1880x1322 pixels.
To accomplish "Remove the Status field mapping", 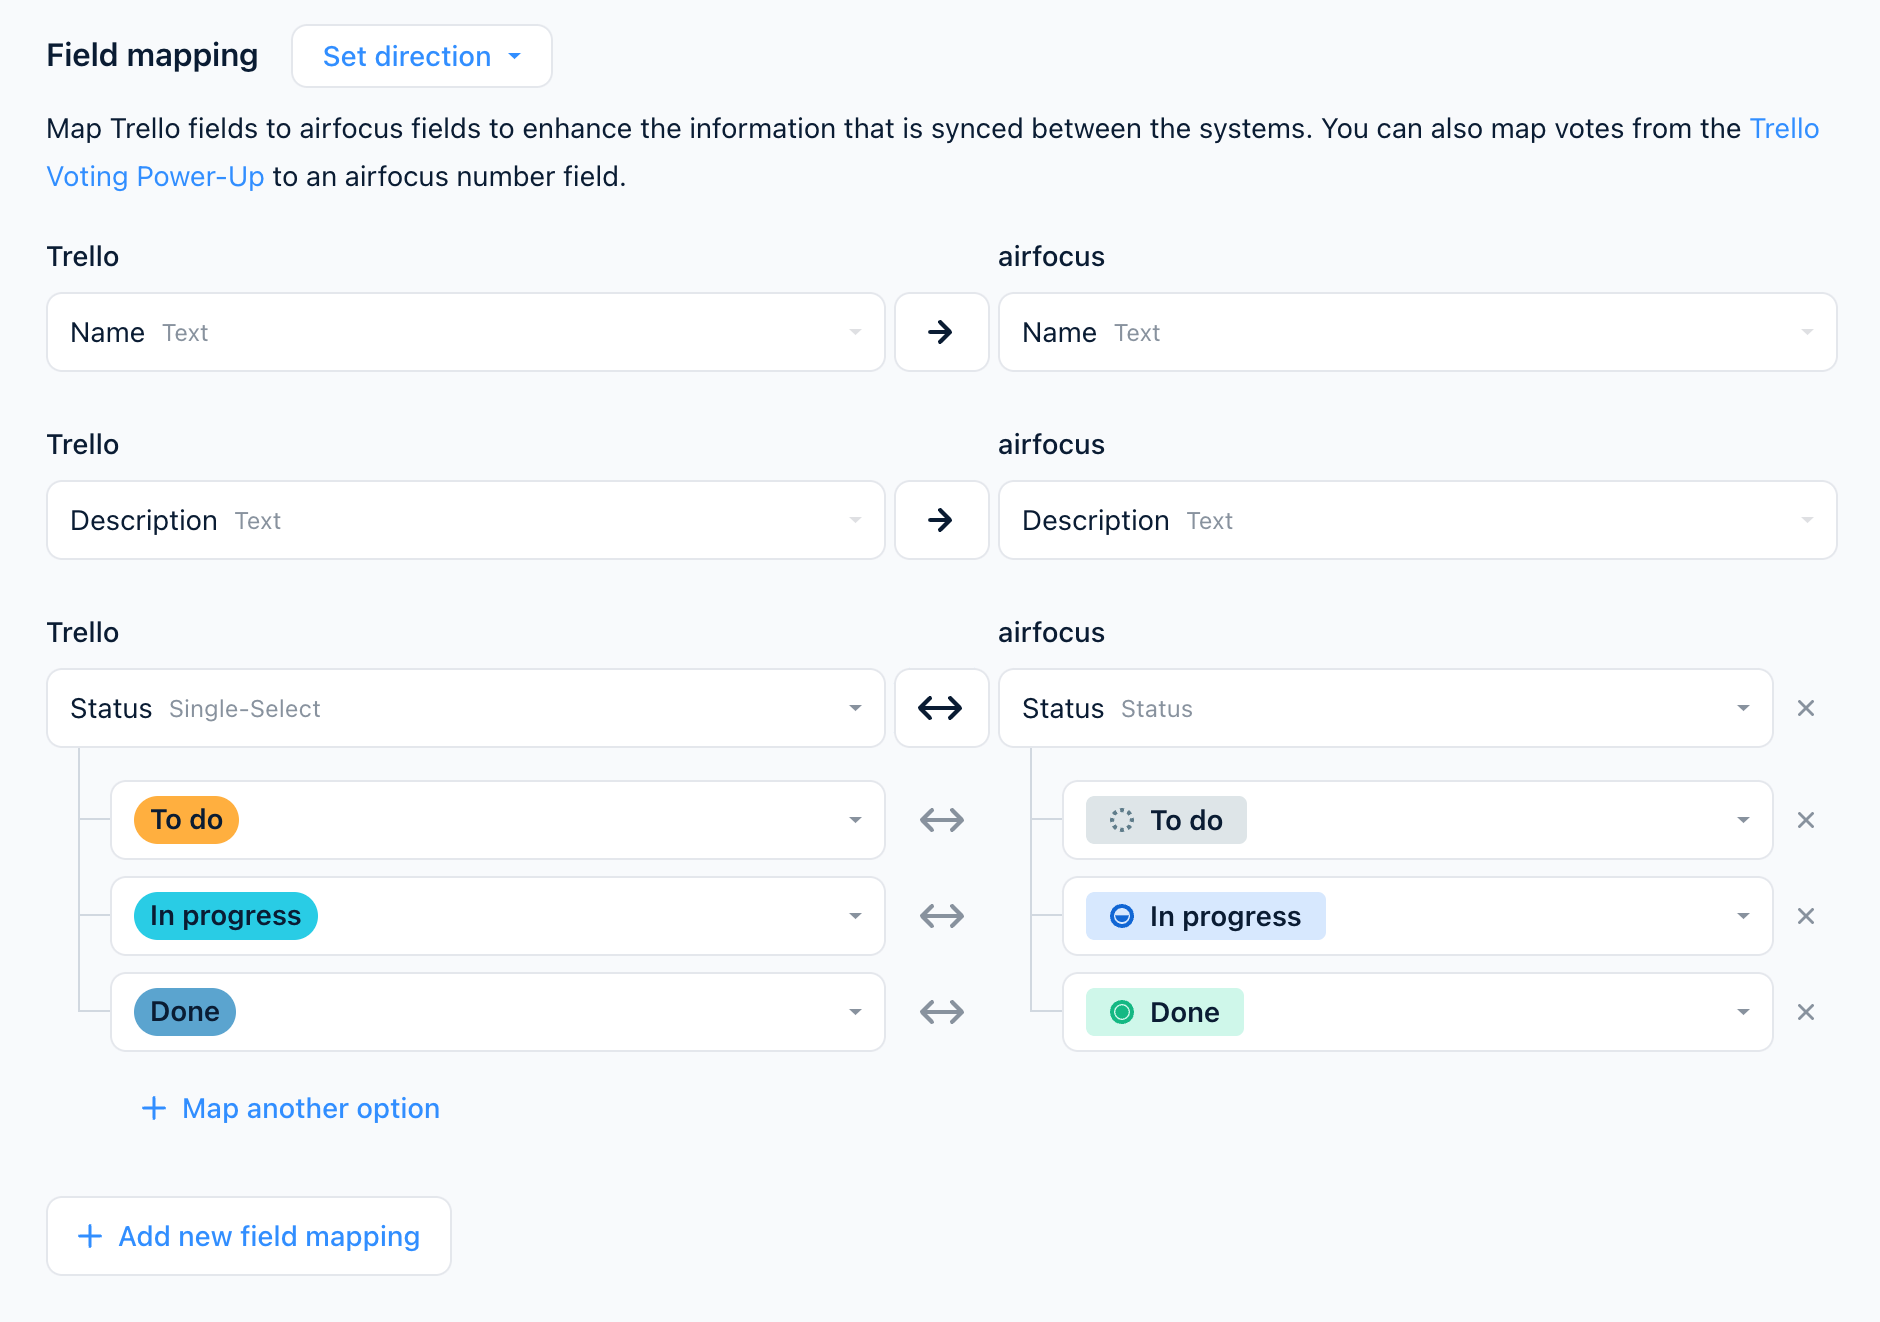I will (x=1806, y=708).
